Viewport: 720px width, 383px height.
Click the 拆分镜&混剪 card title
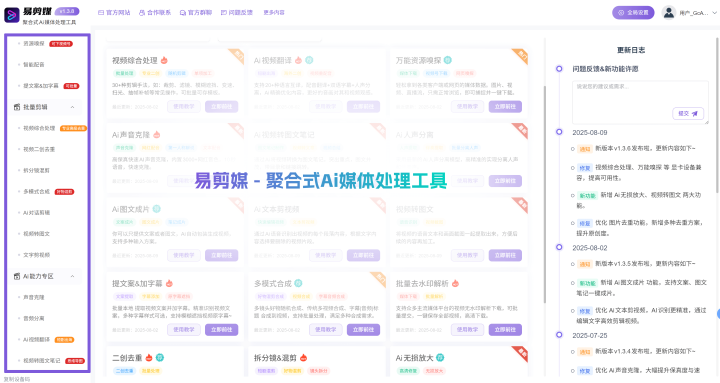click(x=276, y=358)
